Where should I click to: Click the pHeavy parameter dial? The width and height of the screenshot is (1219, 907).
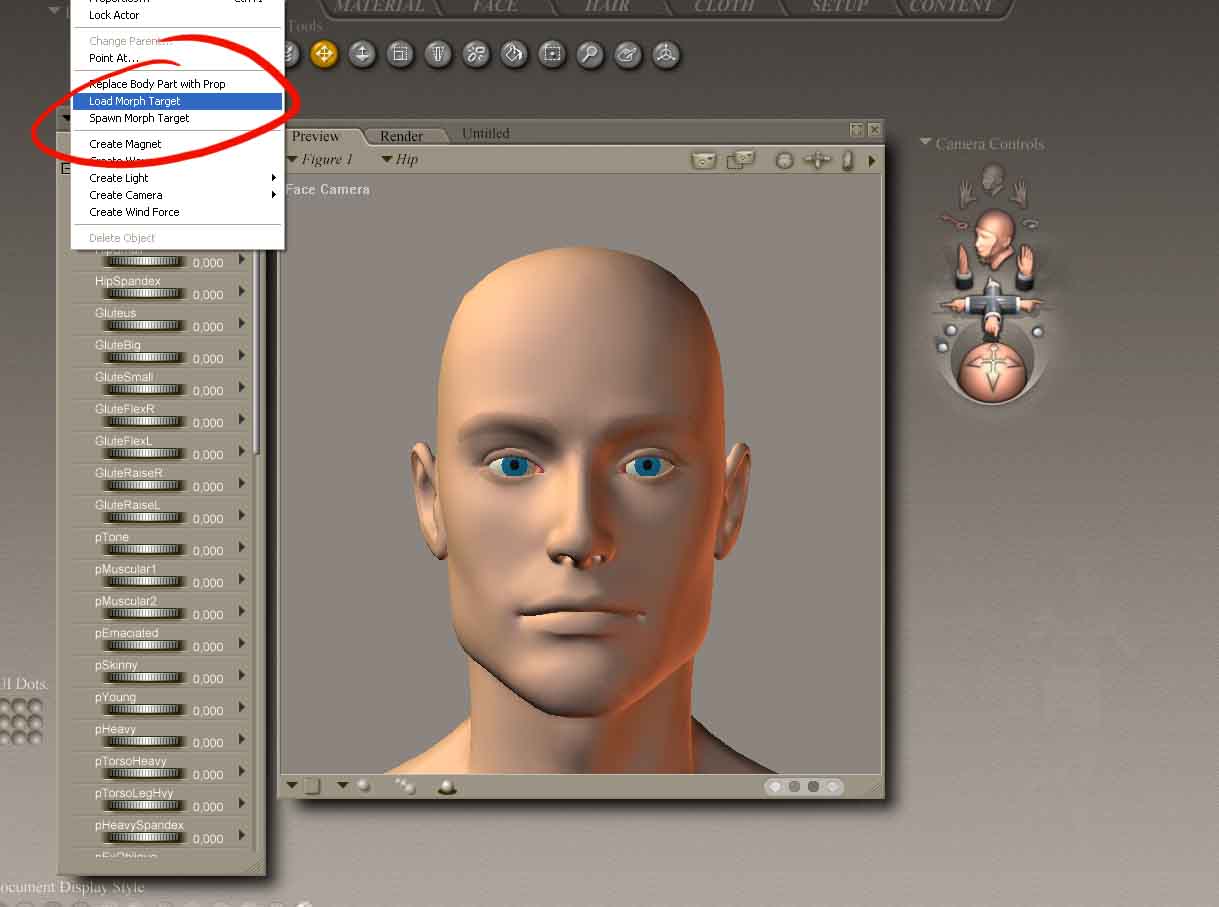146,741
